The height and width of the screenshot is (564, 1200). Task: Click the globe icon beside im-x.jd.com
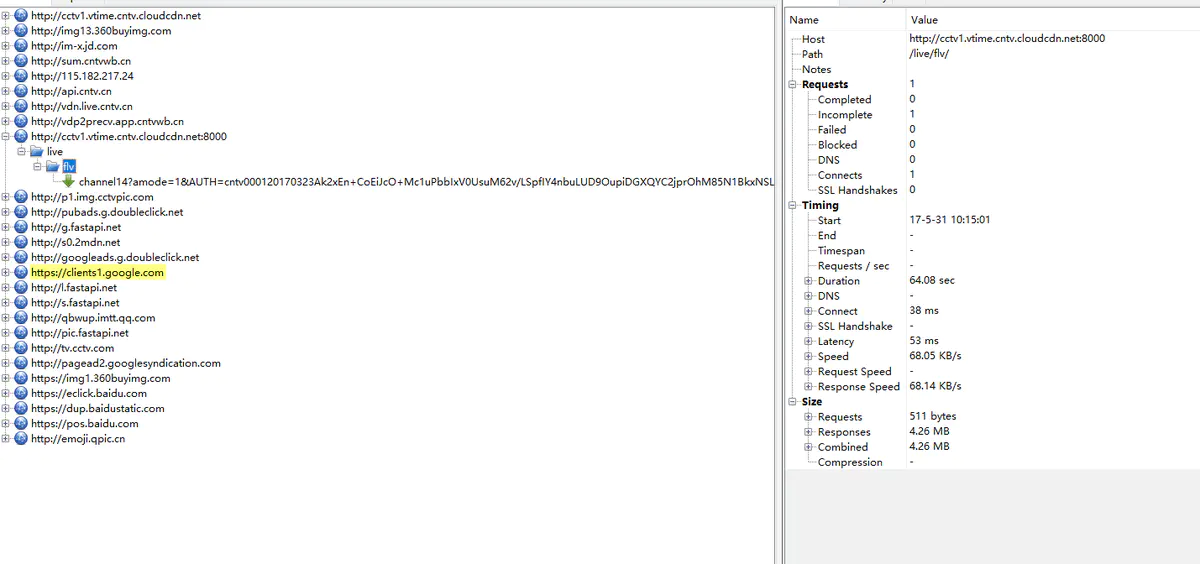pyautogui.click(x=21, y=46)
